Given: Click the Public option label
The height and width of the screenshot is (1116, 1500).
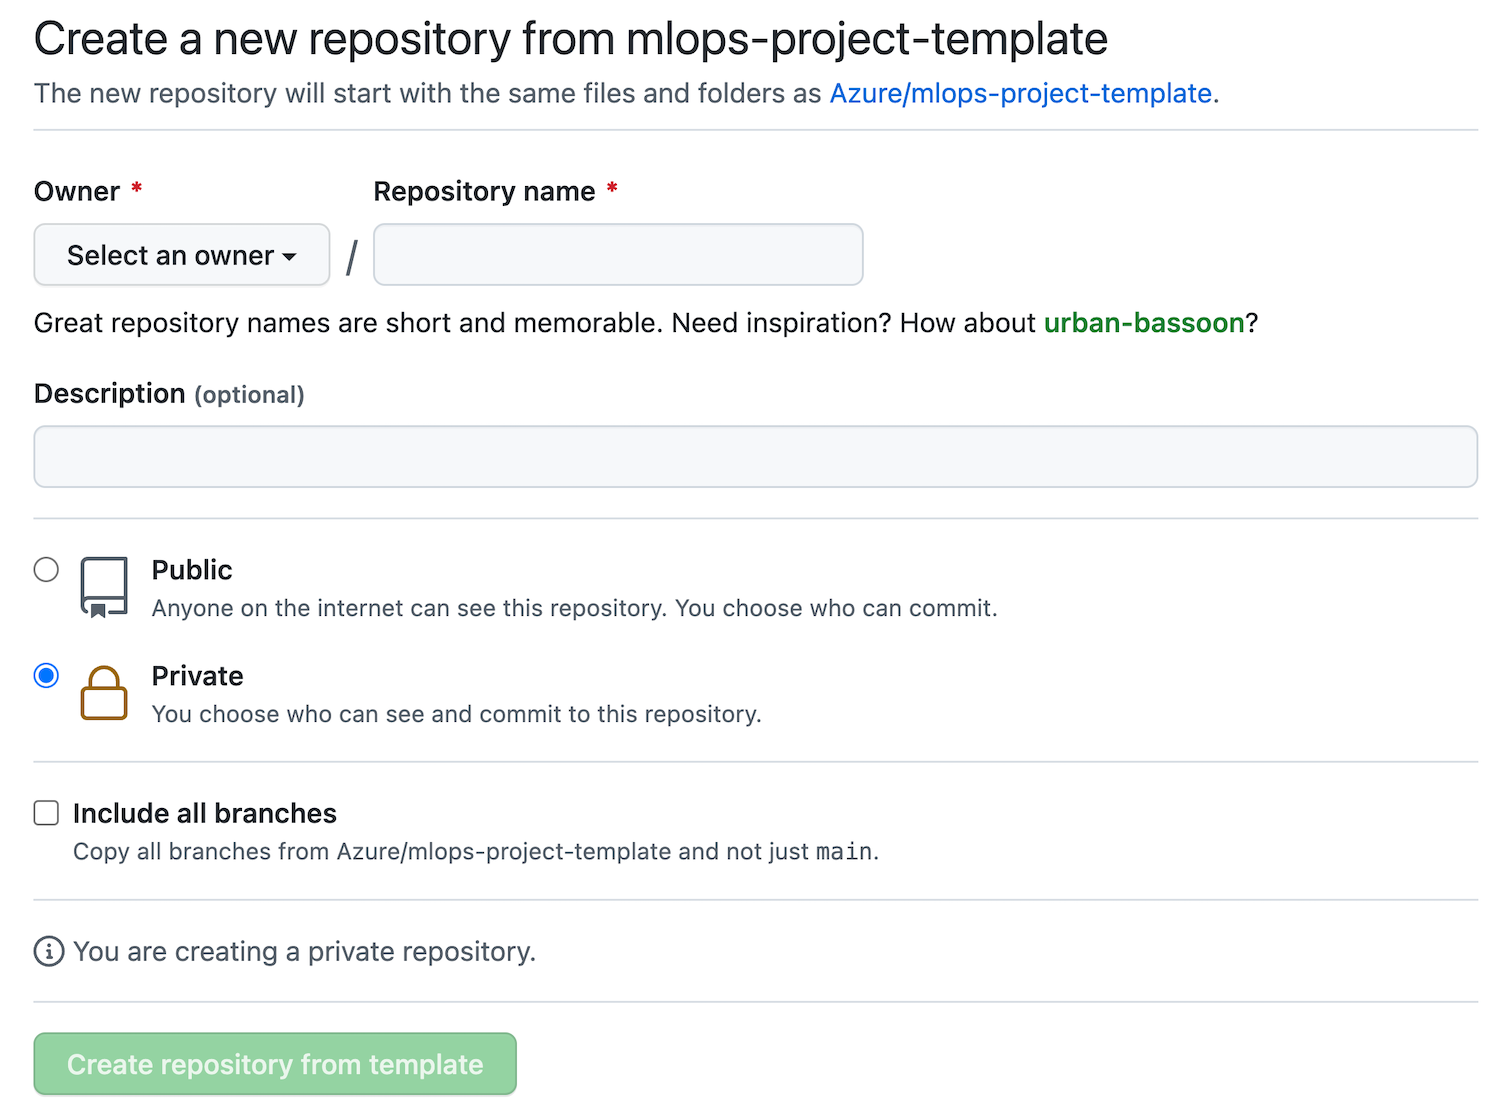Looking at the screenshot, I should 192,570.
